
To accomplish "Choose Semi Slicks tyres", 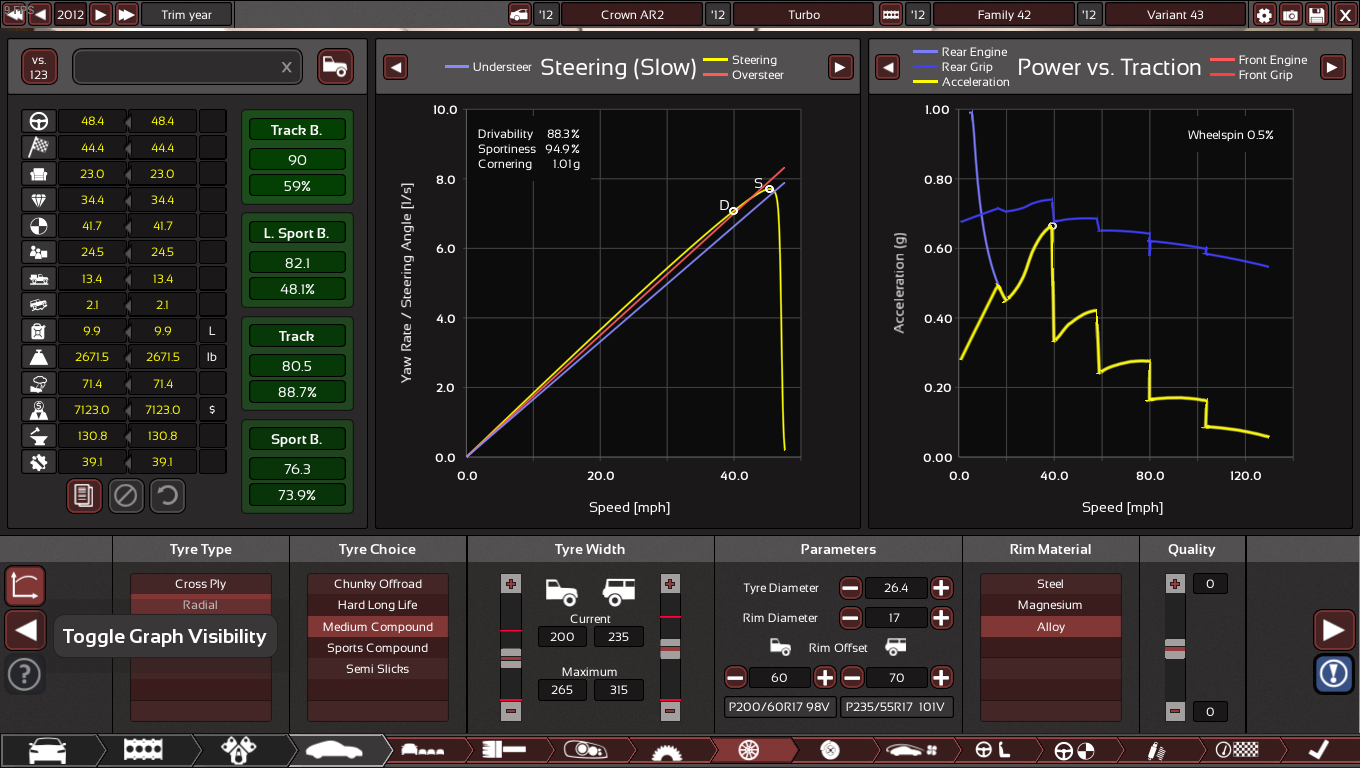I will (x=378, y=669).
